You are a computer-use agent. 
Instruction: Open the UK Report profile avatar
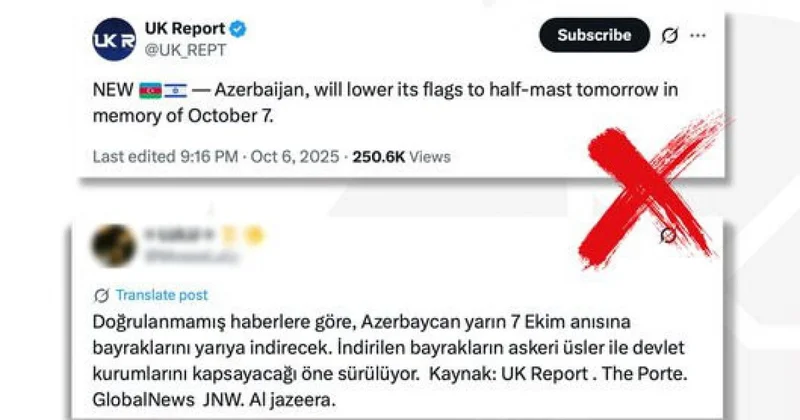(x=114, y=39)
